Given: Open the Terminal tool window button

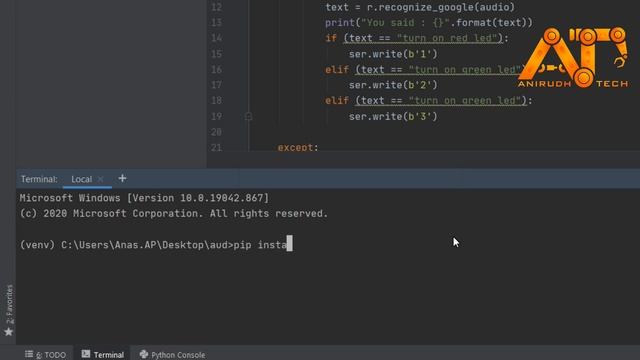Looking at the screenshot, I should (x=103, y=355).
